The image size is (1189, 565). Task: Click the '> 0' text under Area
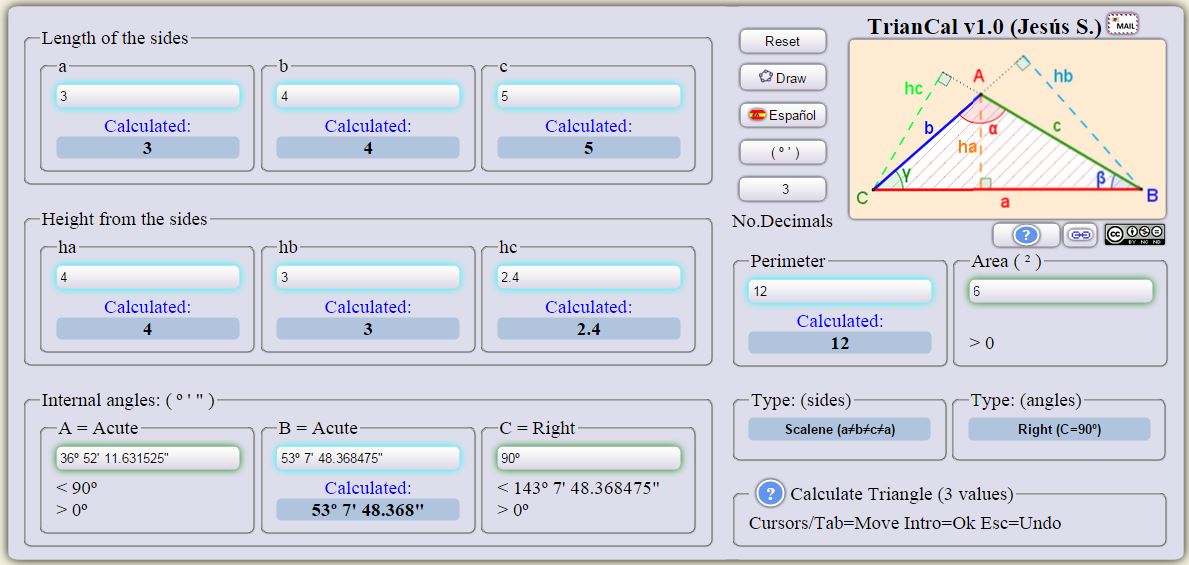981,344
